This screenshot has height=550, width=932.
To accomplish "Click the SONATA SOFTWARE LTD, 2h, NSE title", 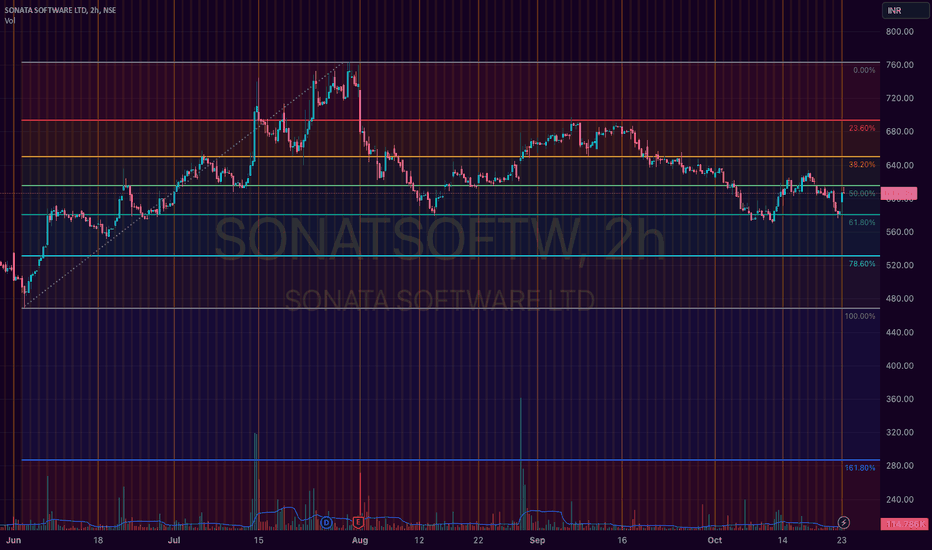I will [x=60, y=10].
